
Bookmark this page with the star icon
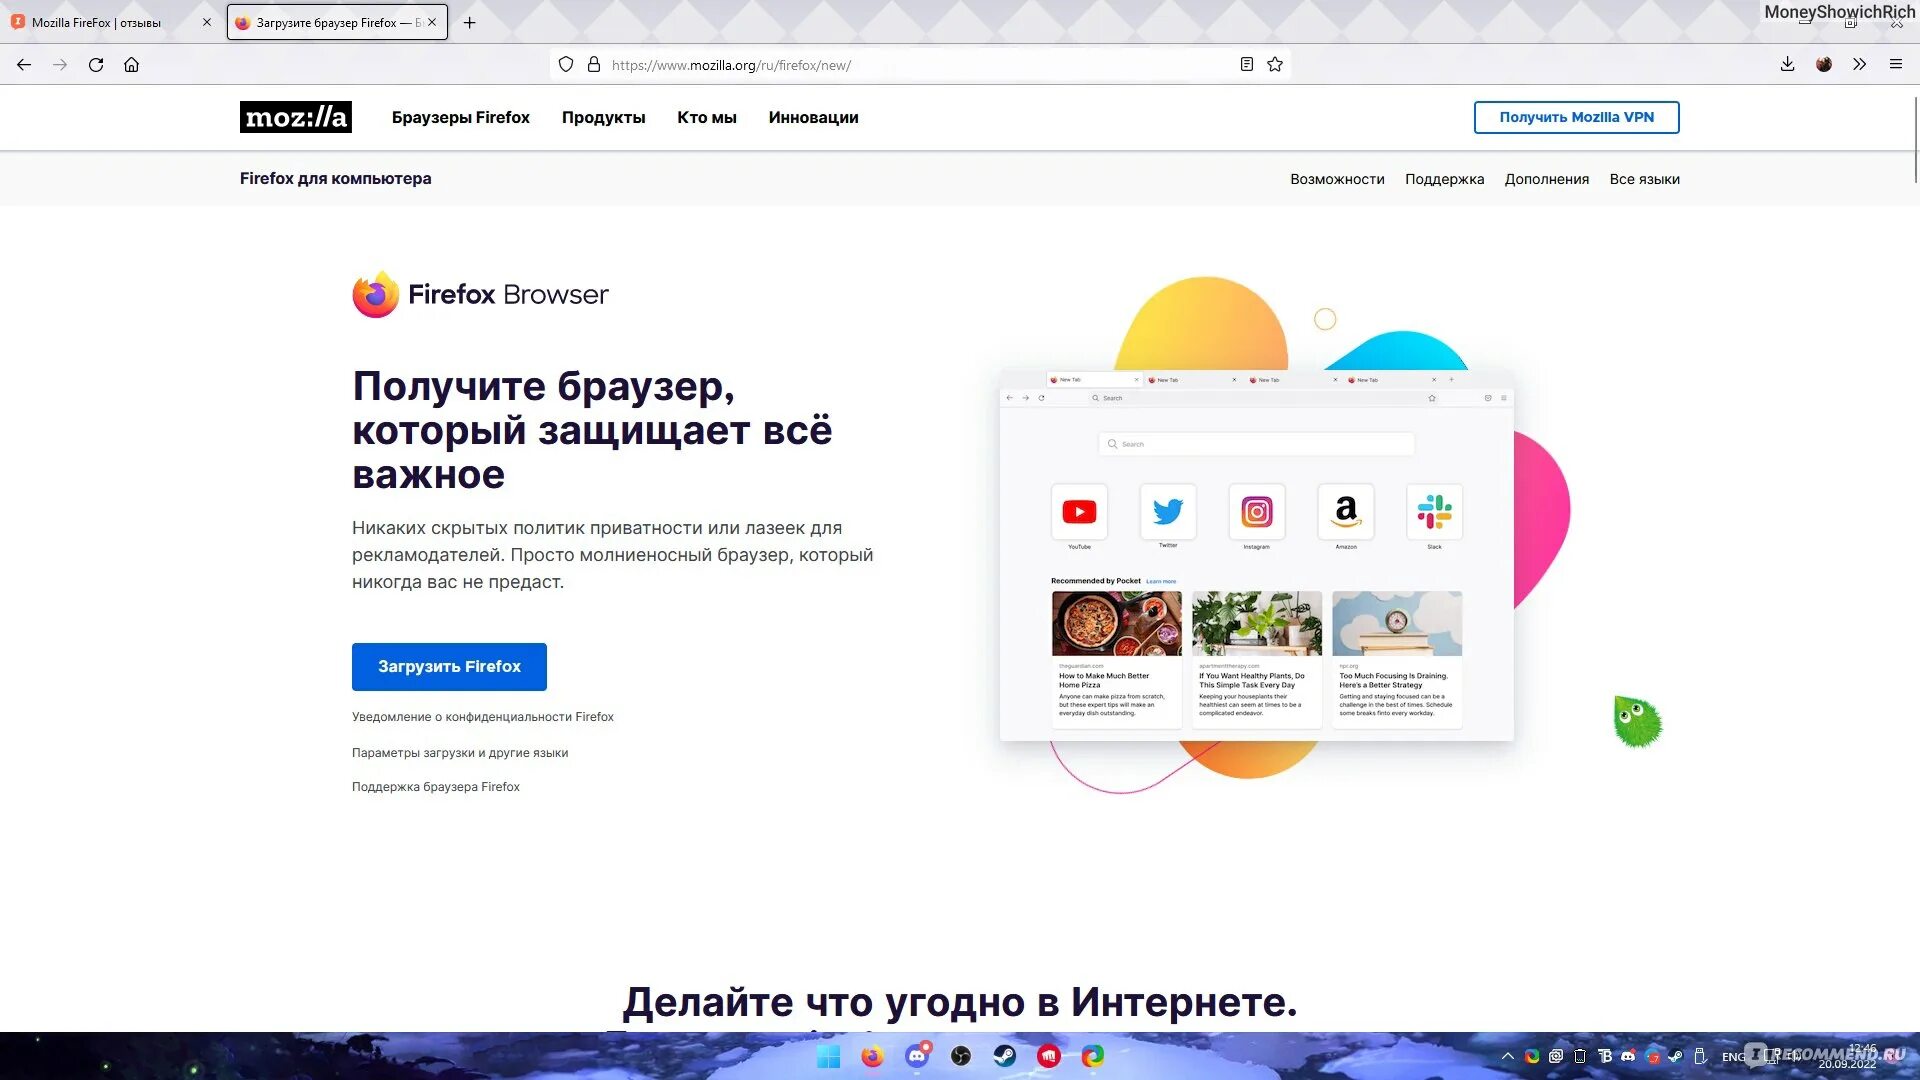(1275, 65)
